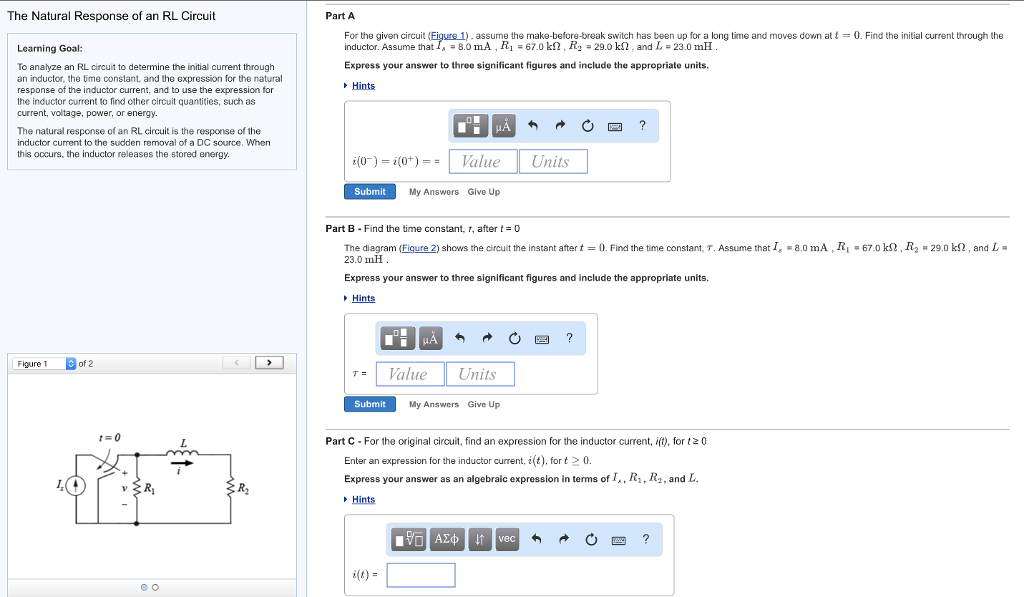Click the subscript/superscript icon in Part C
Screen dimensions: 1024x597
[479, 539]
